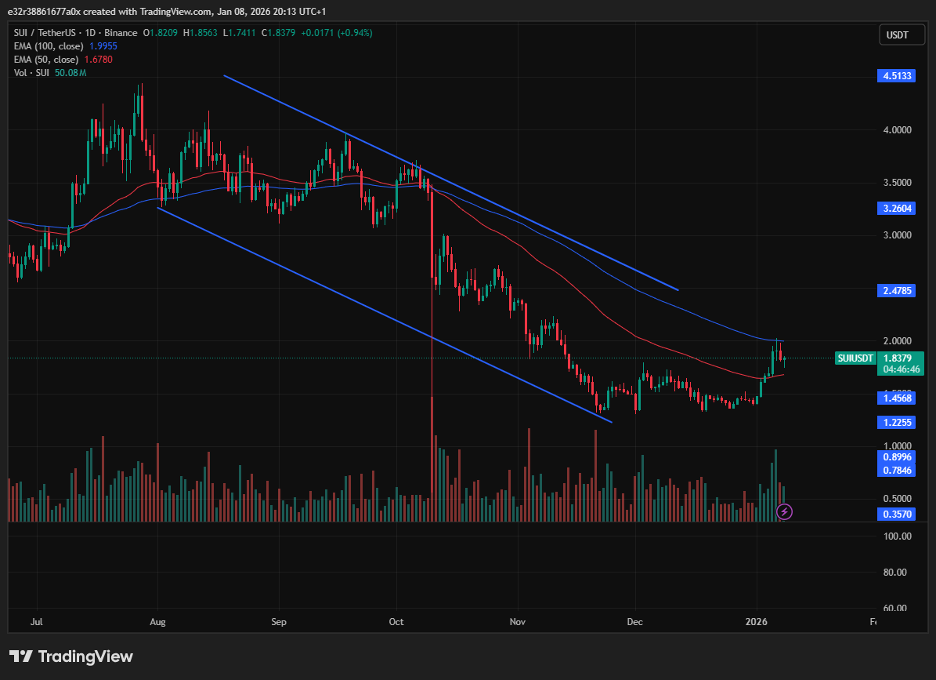Select the 2.4785 price label
Image resolution: width=936 pixels, height=680 pixels.
(897, 290)
